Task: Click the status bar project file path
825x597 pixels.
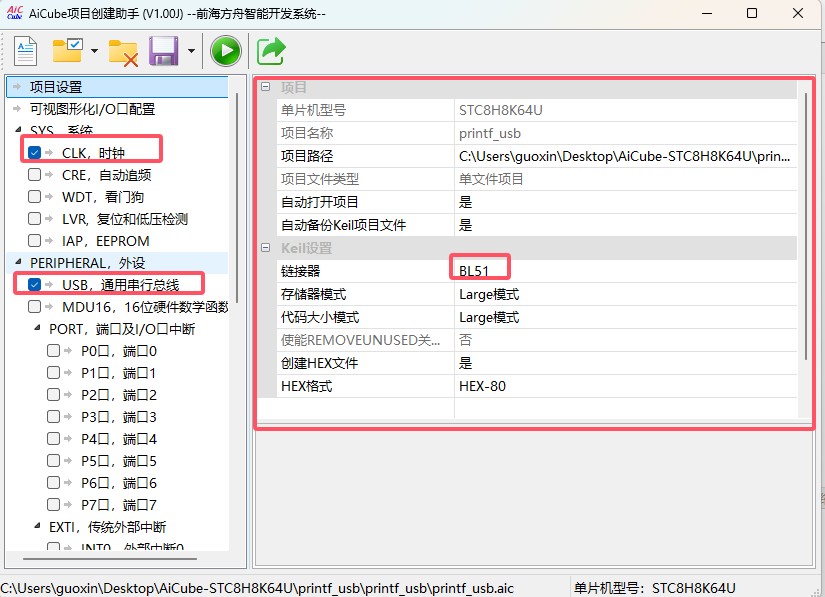Action: (x=257, y=588)
